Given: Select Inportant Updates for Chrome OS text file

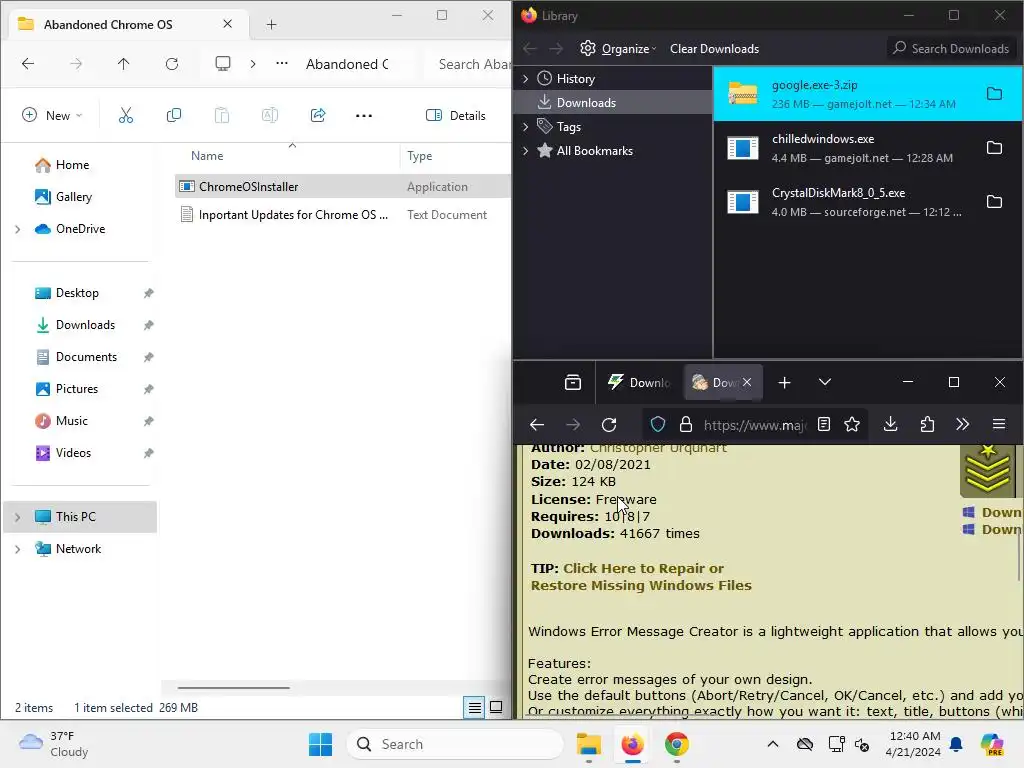Looking at the screenshot, I should click(342, 215).
